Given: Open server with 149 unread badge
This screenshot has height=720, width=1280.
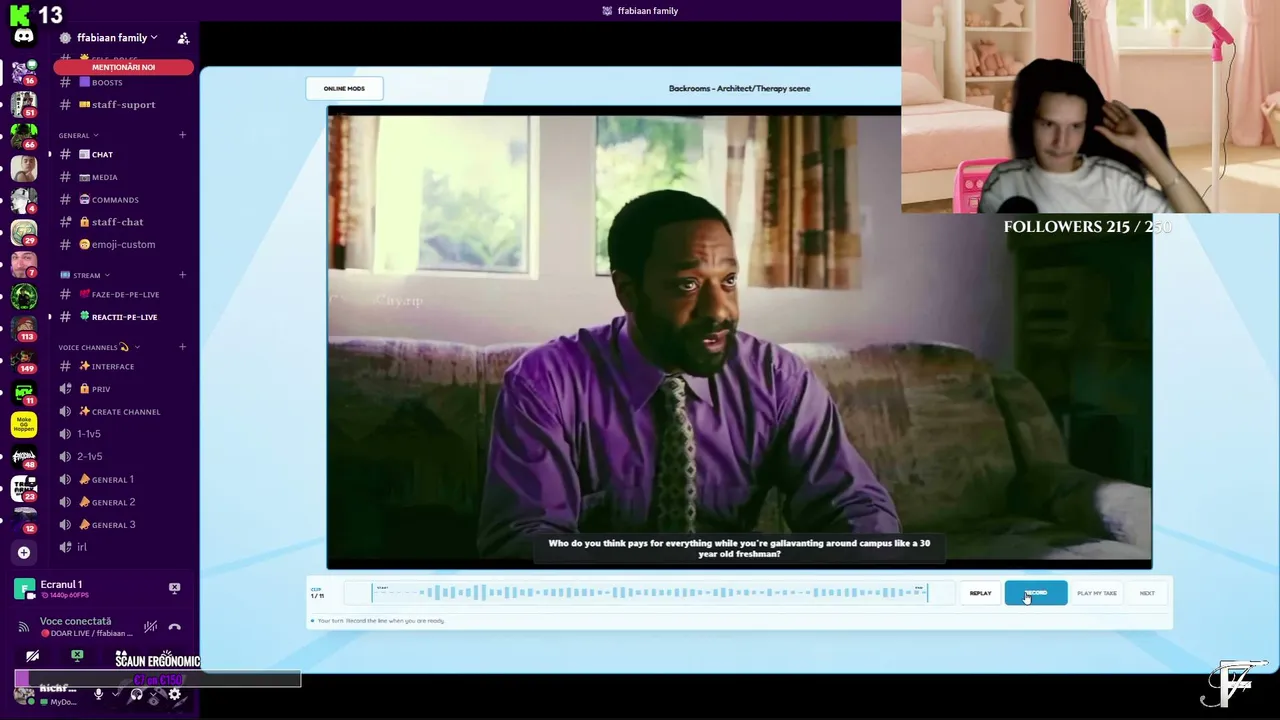Looking at the screenshot, I should coord(24,360).
